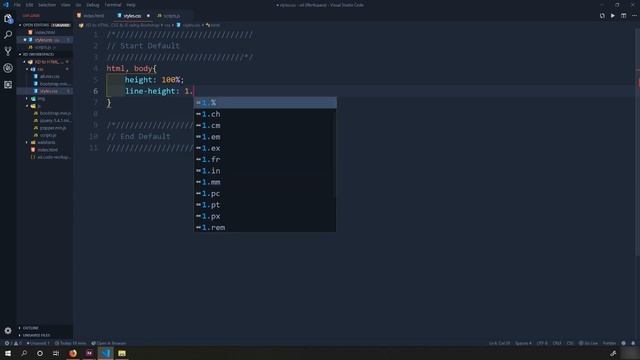640x360 pixels.
Task: Select script.js under Open Editors
Action: [43, 47]
